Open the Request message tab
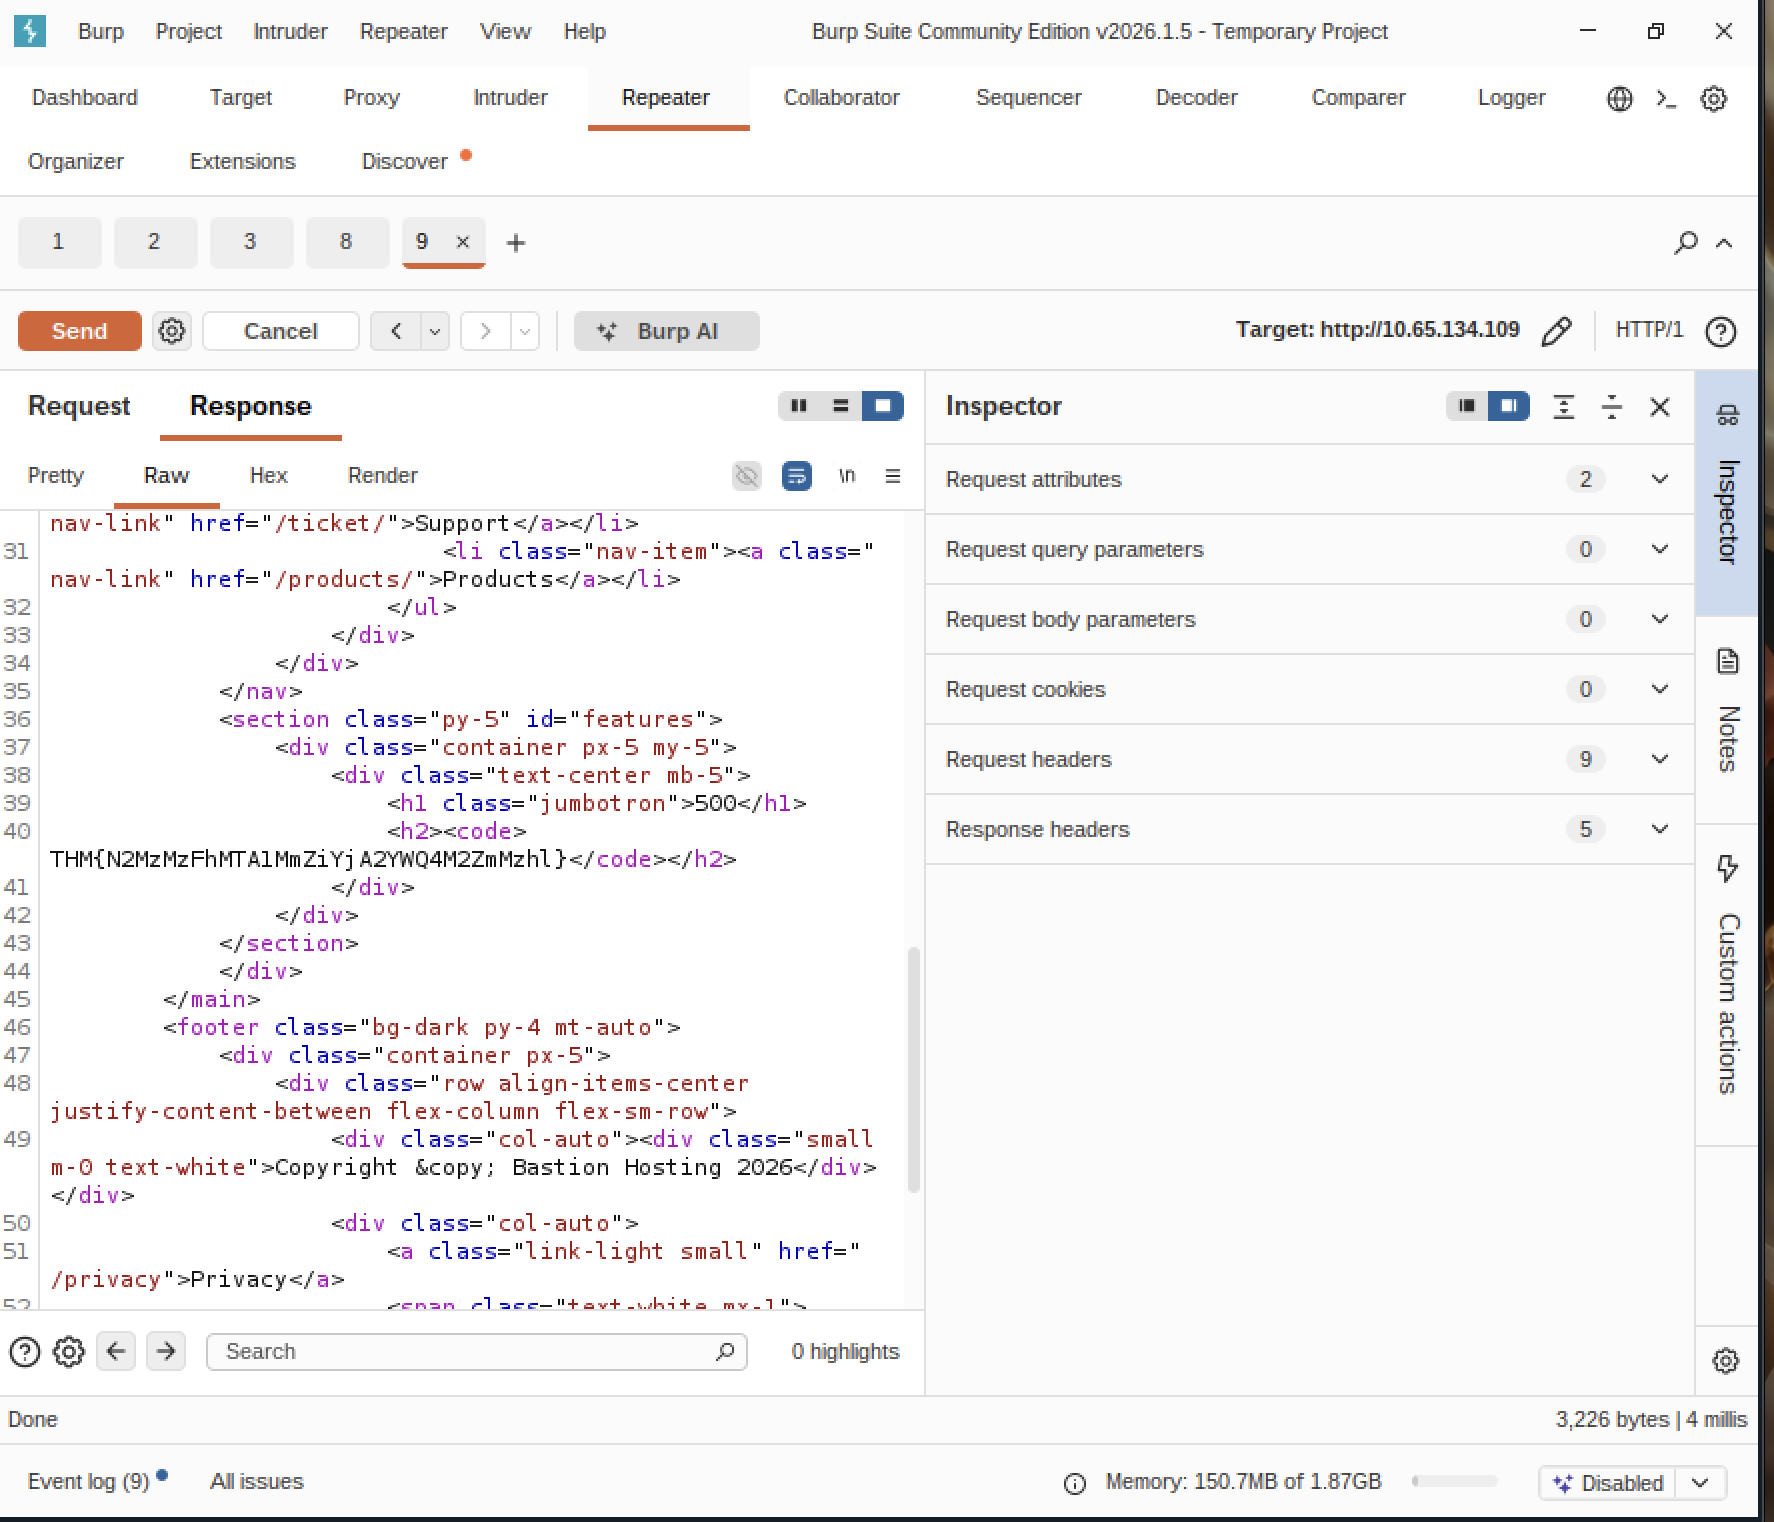Screen dimensions: 1774x1522 79,406
